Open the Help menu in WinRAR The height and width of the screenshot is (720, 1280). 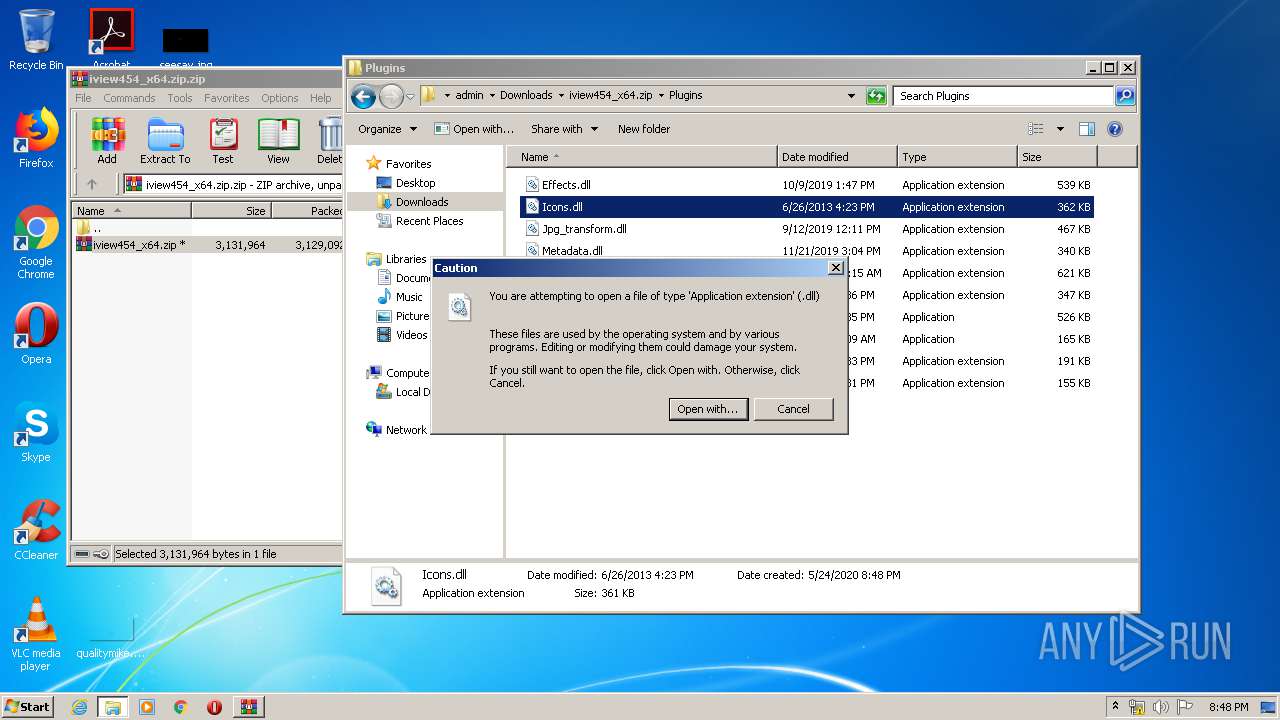pyautogui.click(x=320, y=98)
